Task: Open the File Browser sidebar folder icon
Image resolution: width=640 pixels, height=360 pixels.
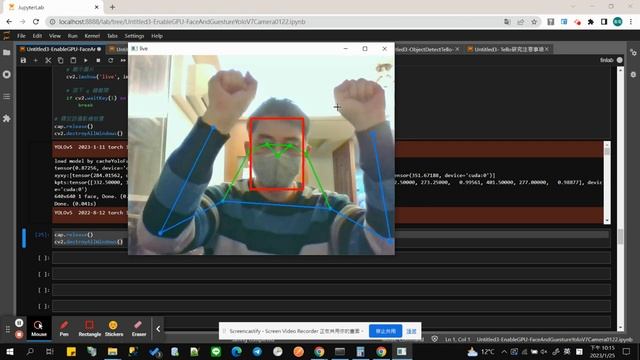Action: [x=7, y=53]
